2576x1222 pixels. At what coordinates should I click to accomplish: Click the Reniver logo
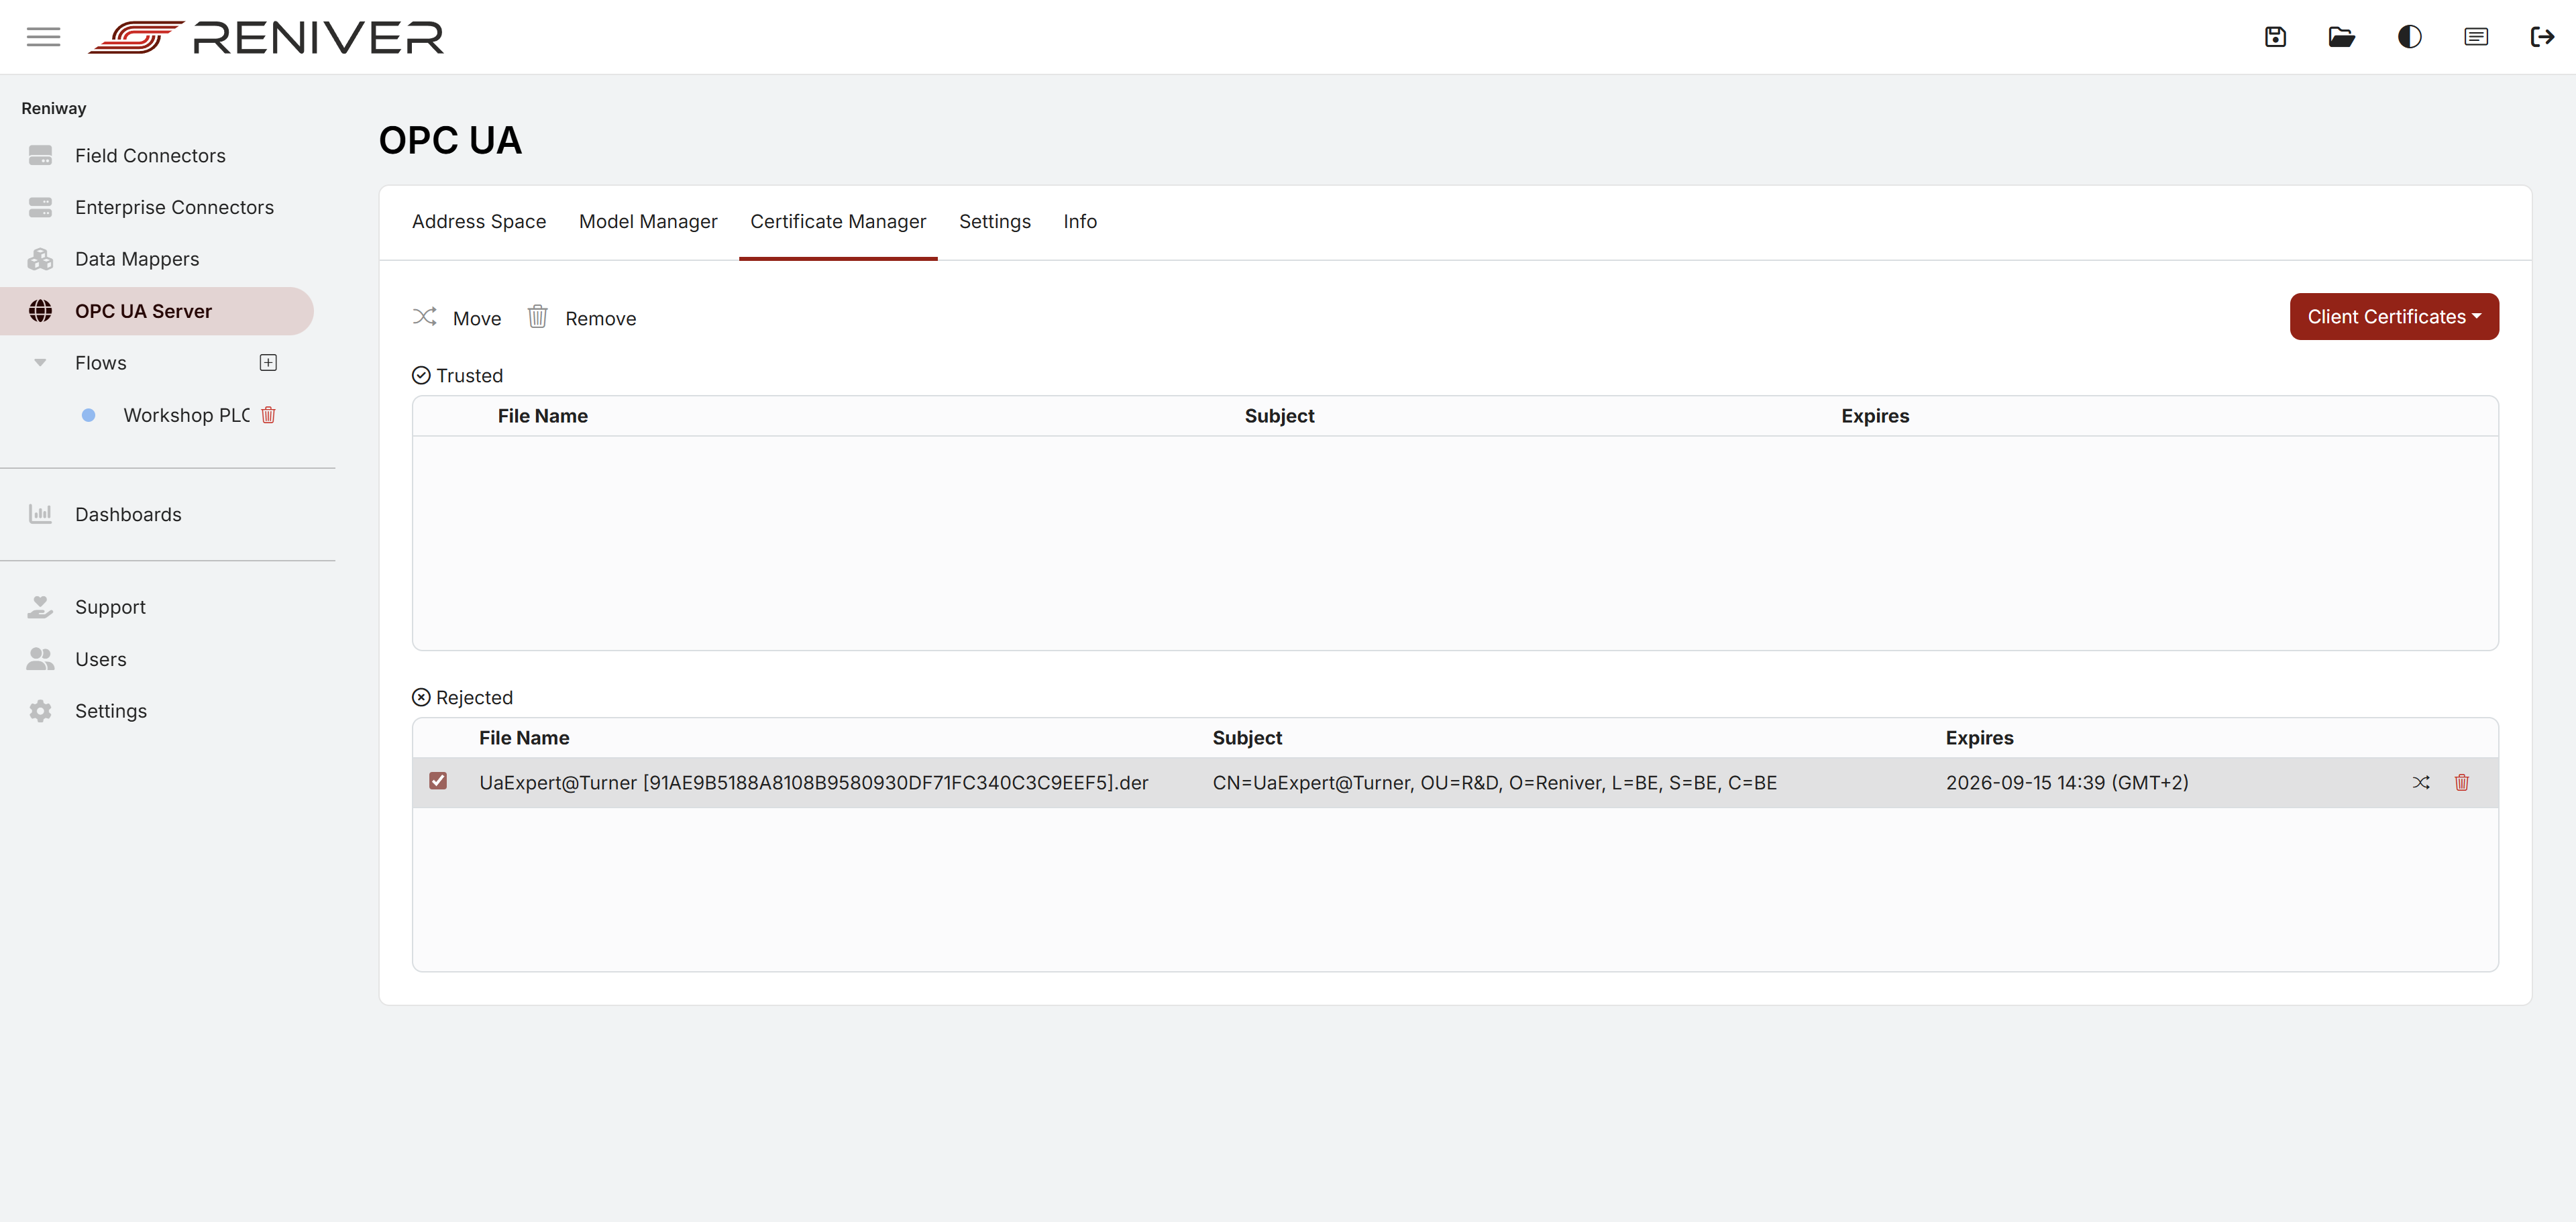click(x=264, y=36)
